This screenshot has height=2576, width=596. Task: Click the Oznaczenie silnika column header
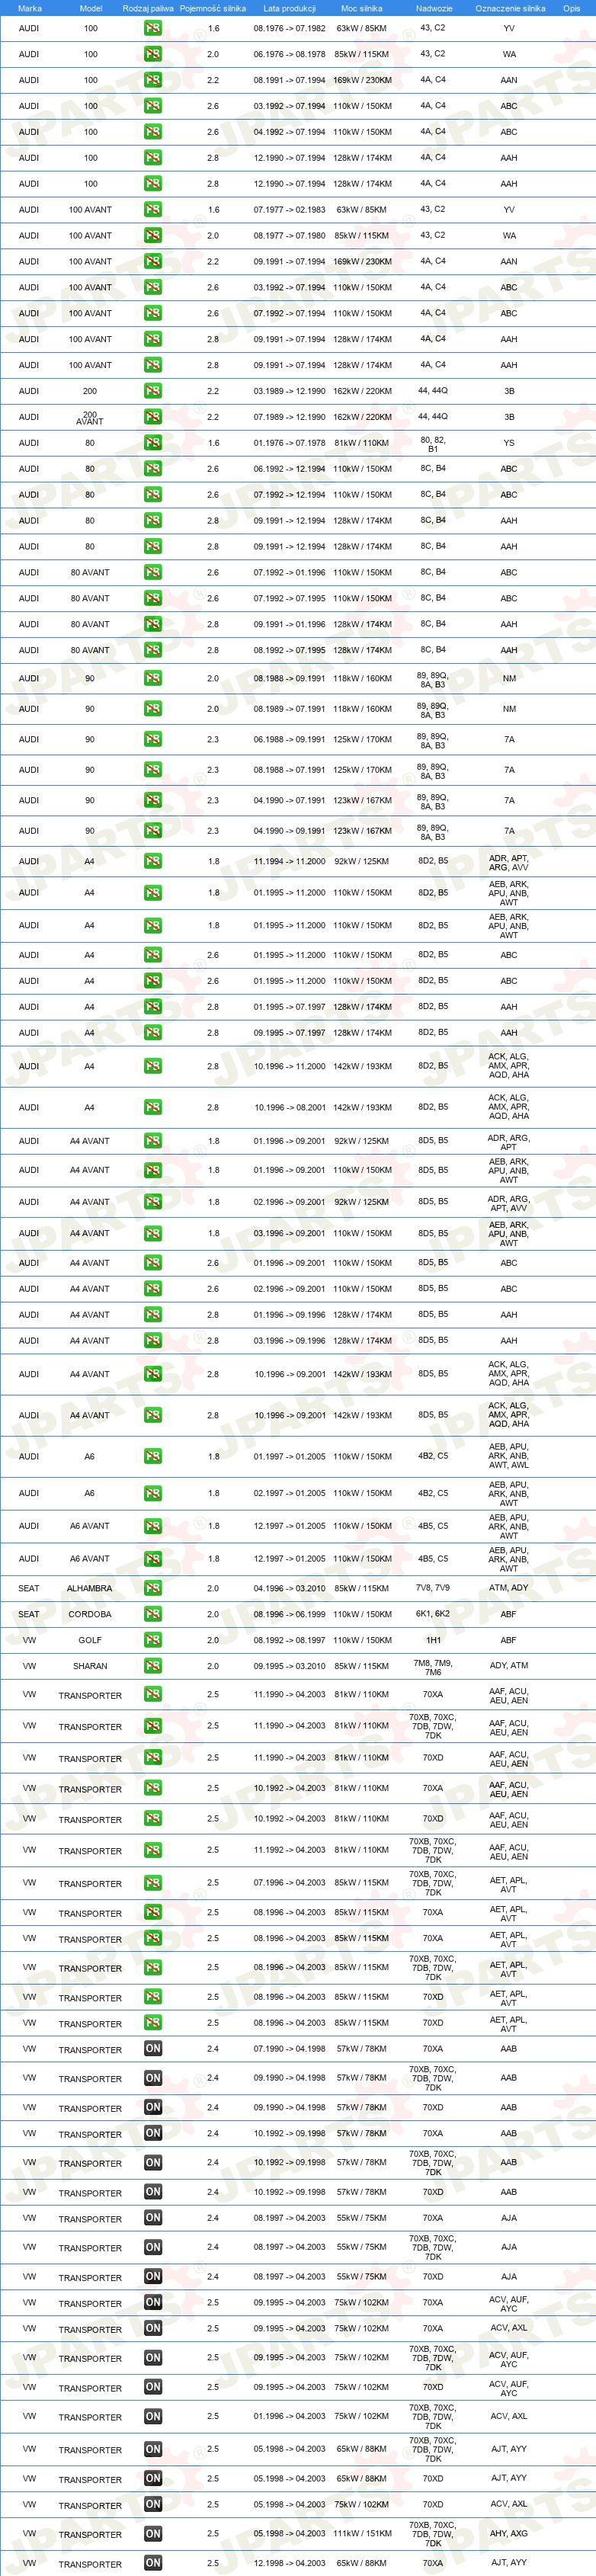[x=510, y=8]
